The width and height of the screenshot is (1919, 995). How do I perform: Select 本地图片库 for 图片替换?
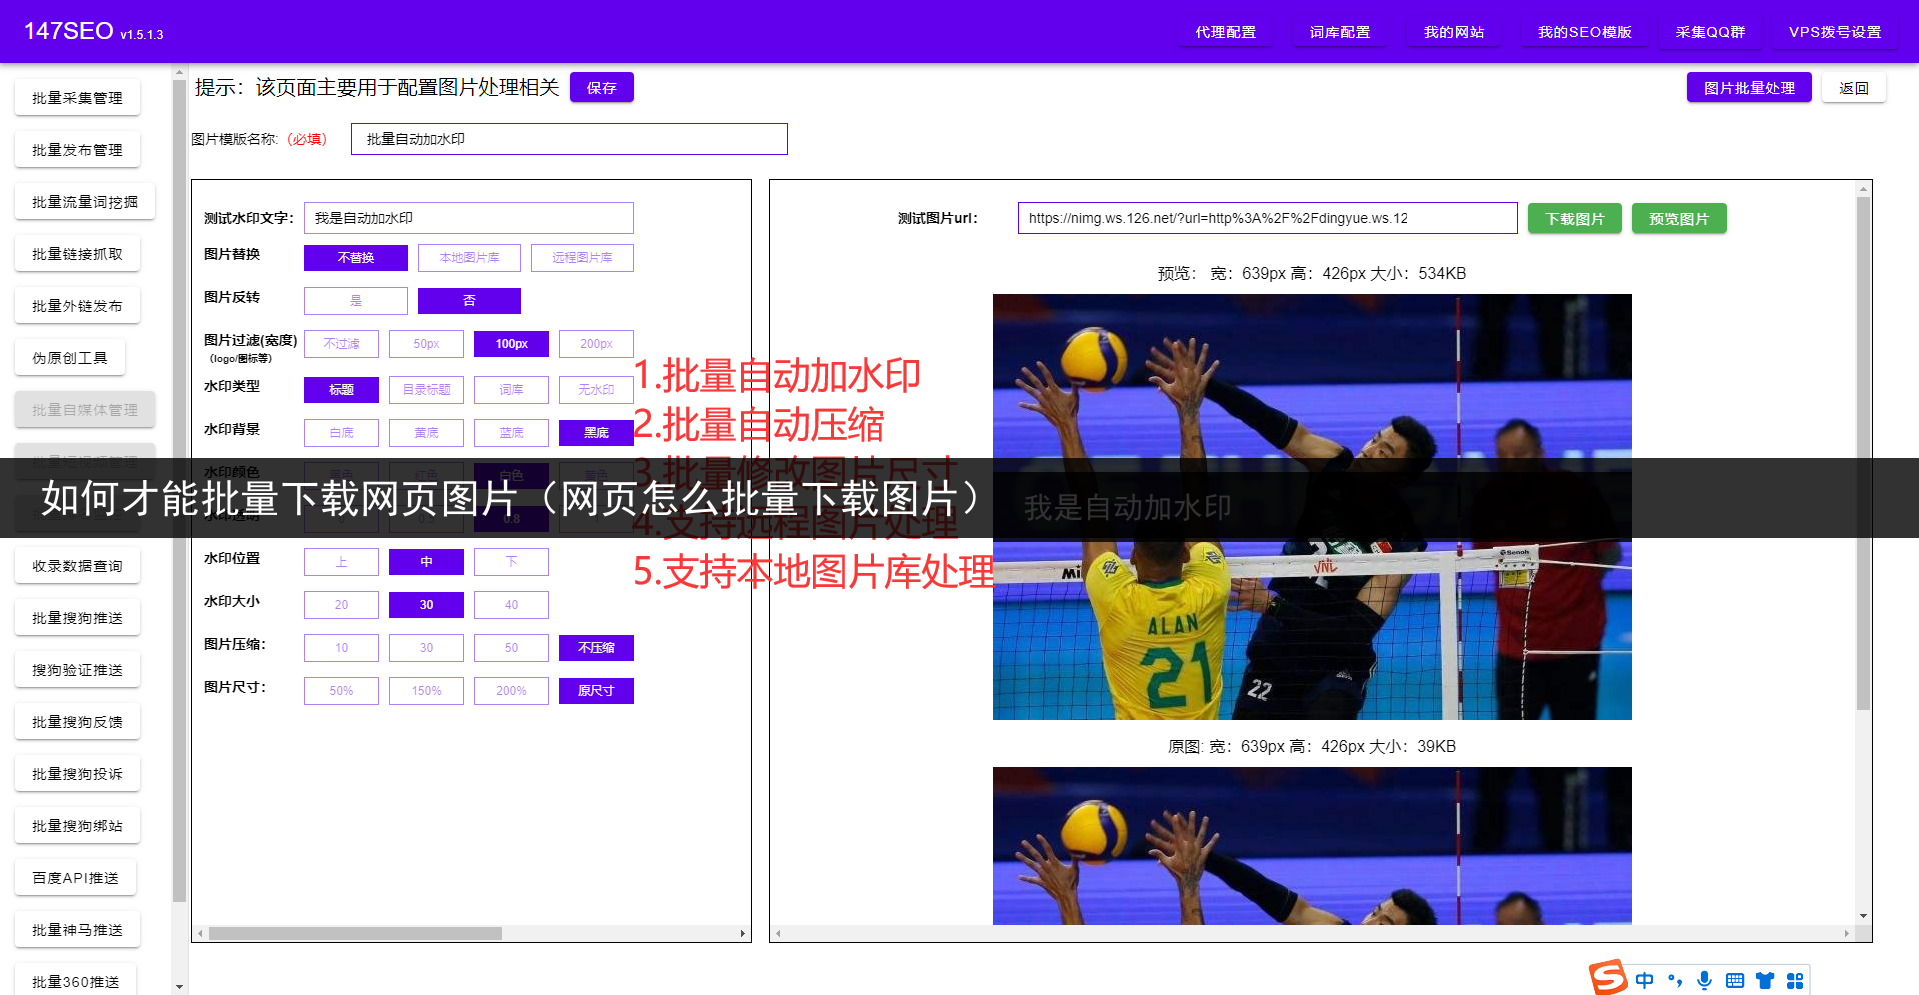point(469,258)
